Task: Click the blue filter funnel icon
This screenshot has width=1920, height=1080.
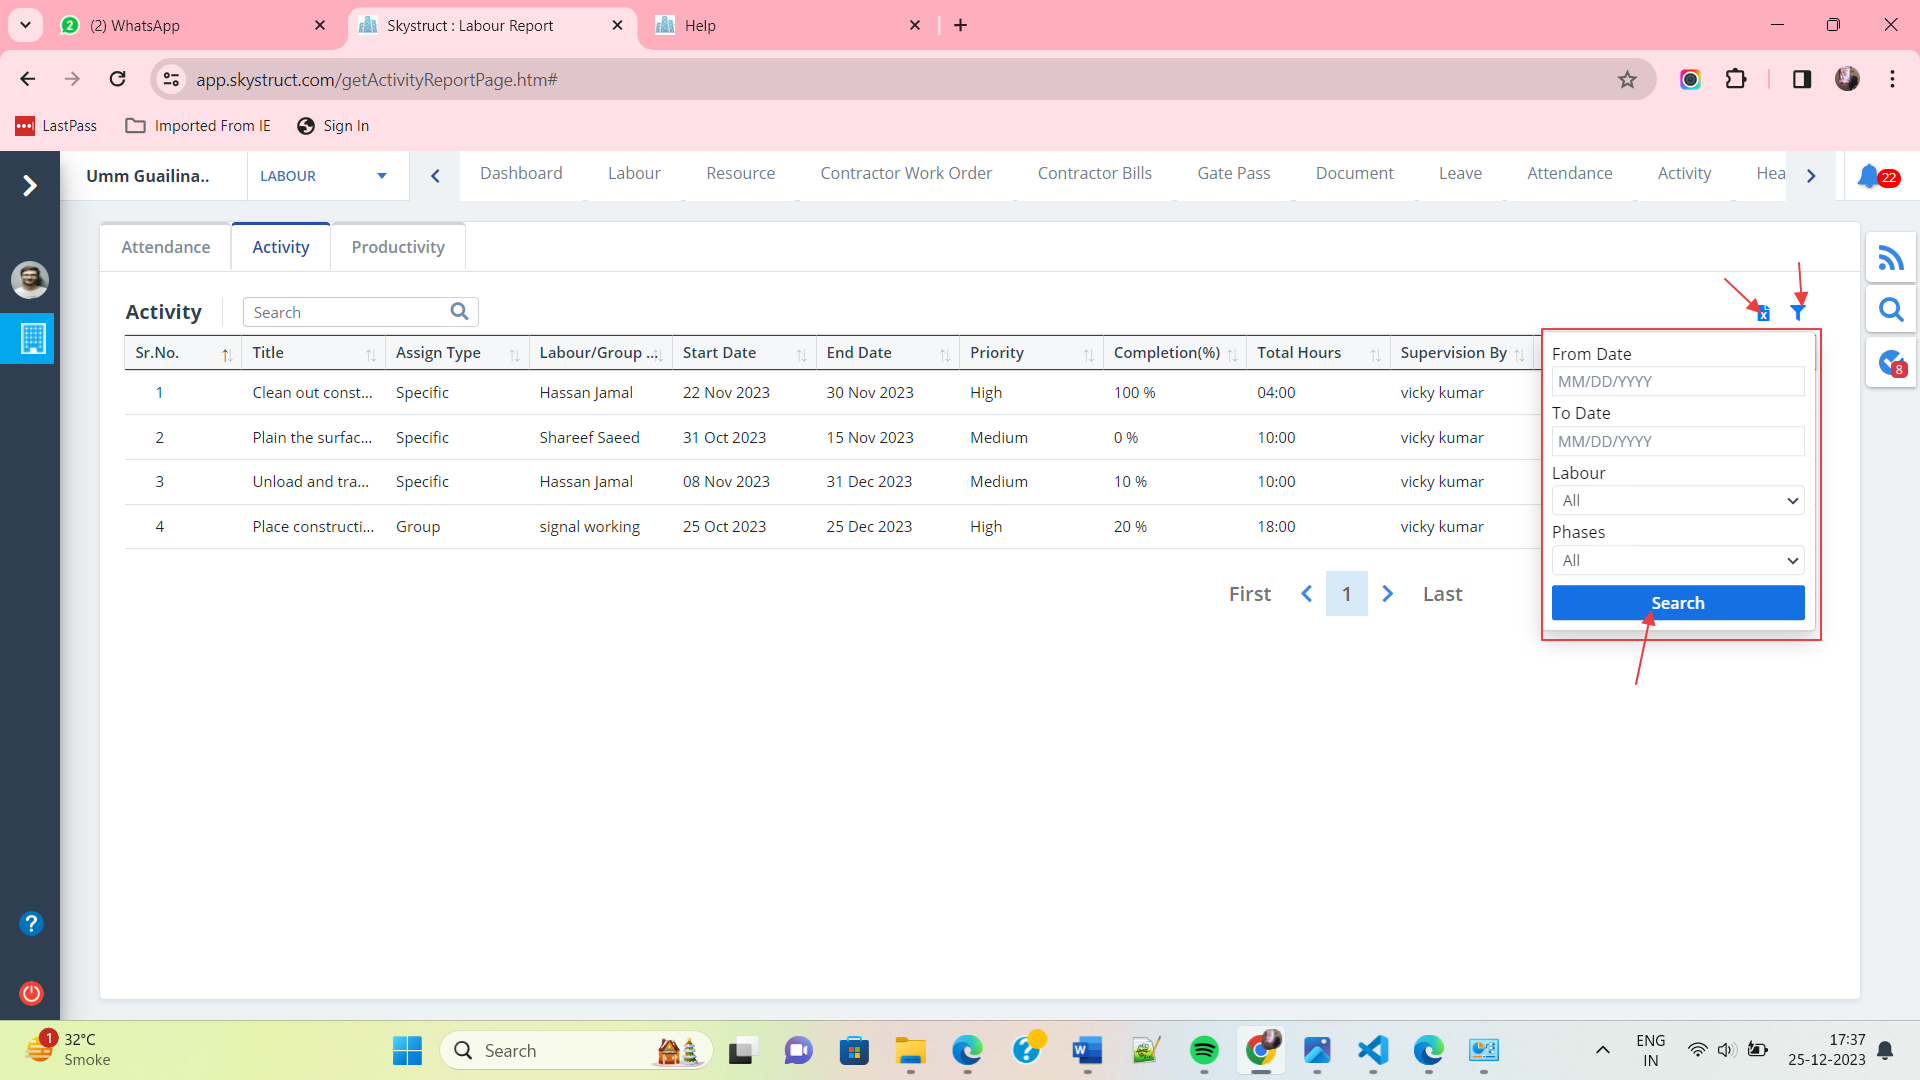Action: point(1798,313)
